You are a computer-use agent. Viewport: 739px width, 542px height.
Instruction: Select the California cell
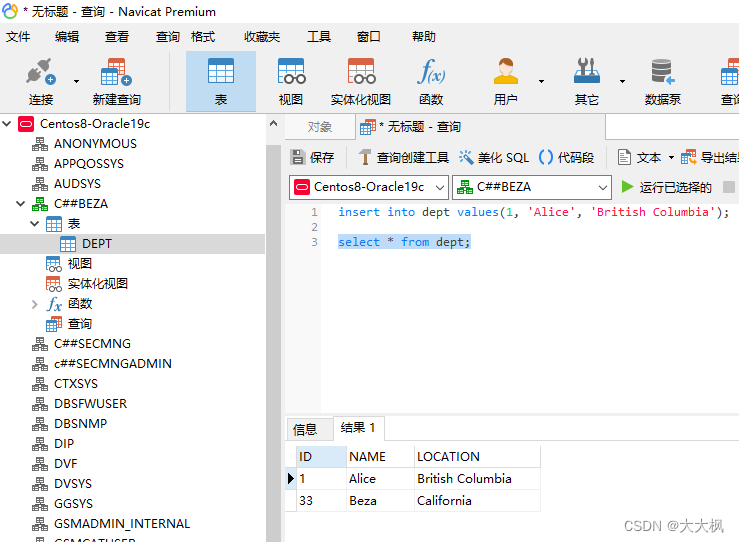477,501
